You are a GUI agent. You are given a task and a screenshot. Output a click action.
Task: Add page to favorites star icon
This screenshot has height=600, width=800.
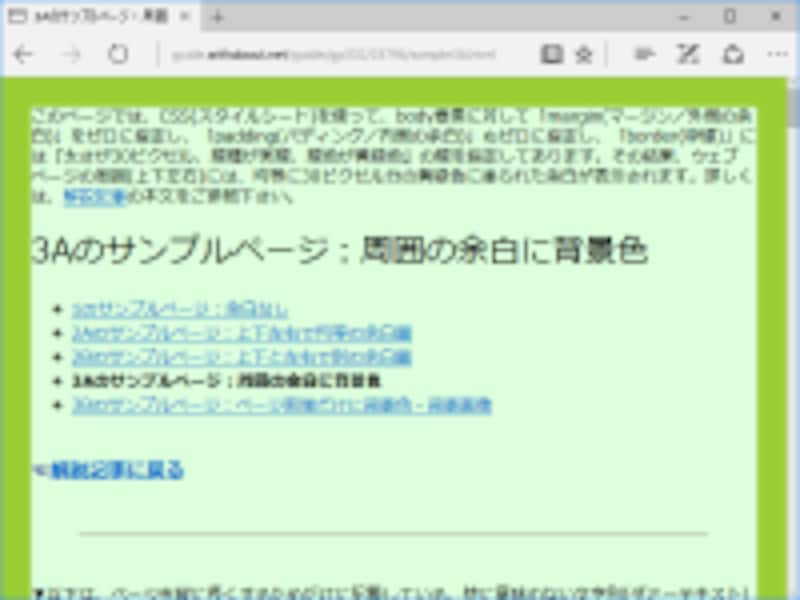tap(584, 54)
